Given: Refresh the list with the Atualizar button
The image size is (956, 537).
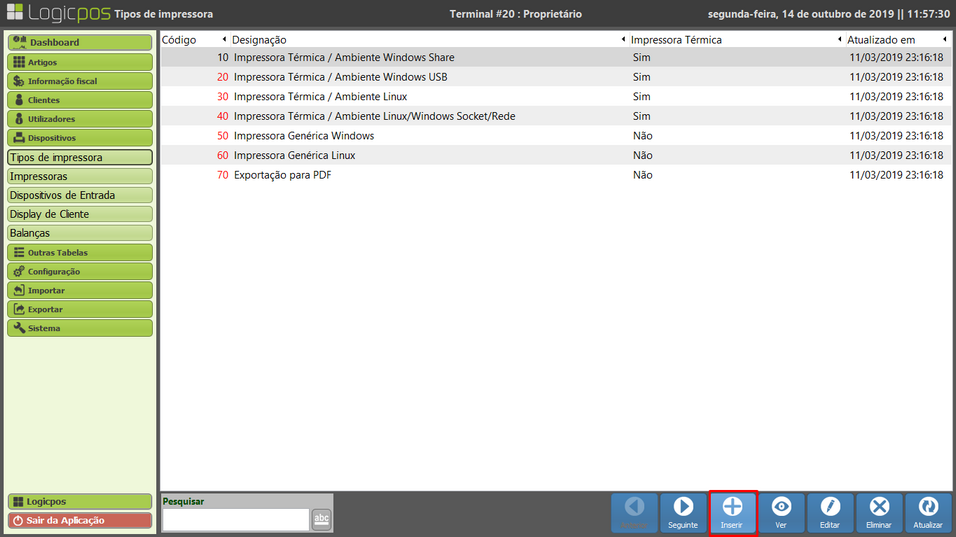Looking at the screenshot, I should pyautogui.click(x=928, y=512).
